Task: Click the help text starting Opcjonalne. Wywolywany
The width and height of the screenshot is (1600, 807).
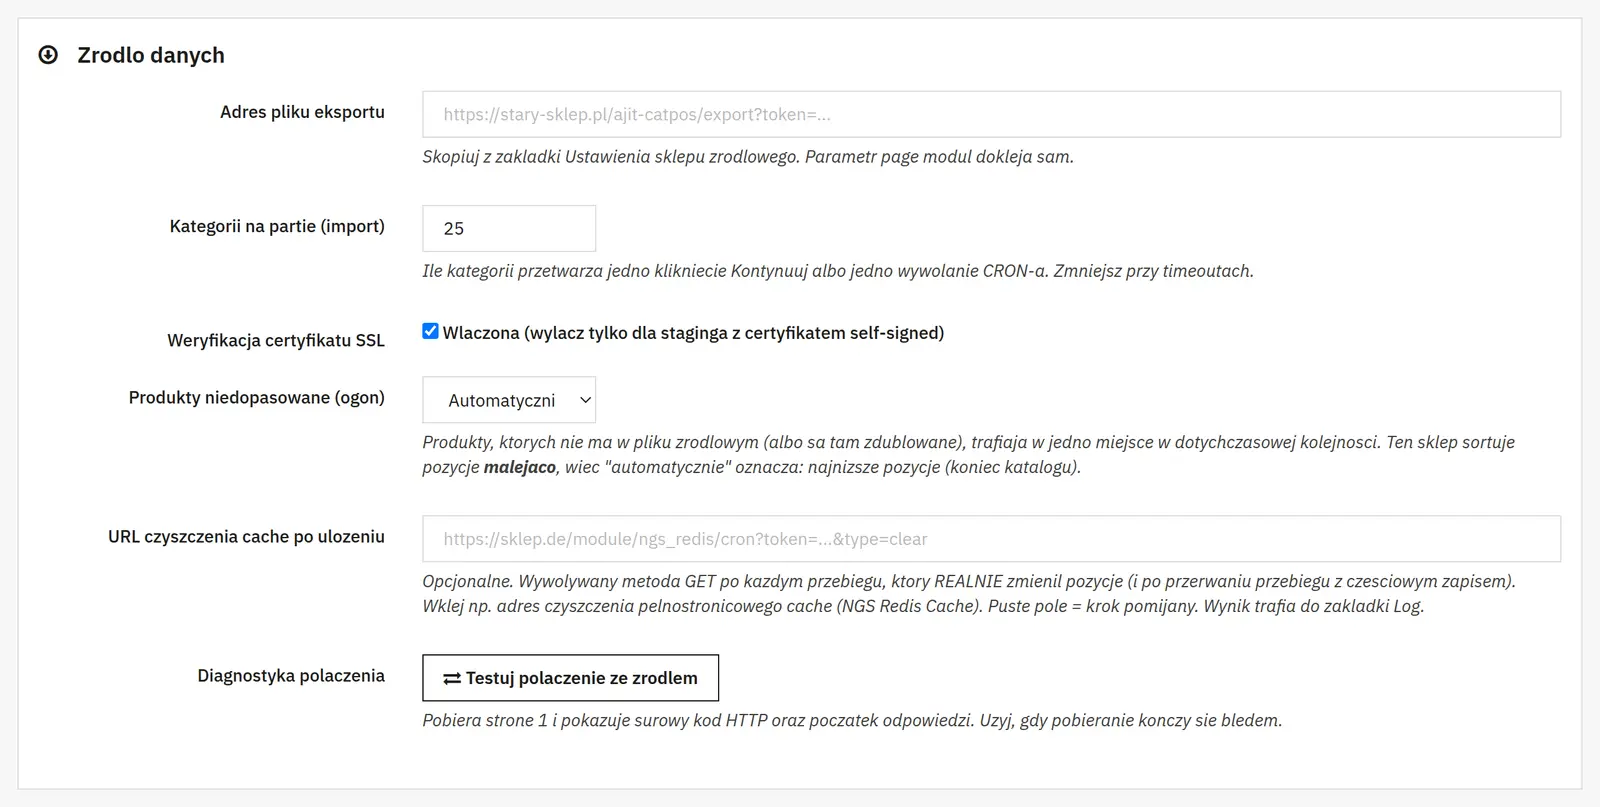Action: coord(969,593)
